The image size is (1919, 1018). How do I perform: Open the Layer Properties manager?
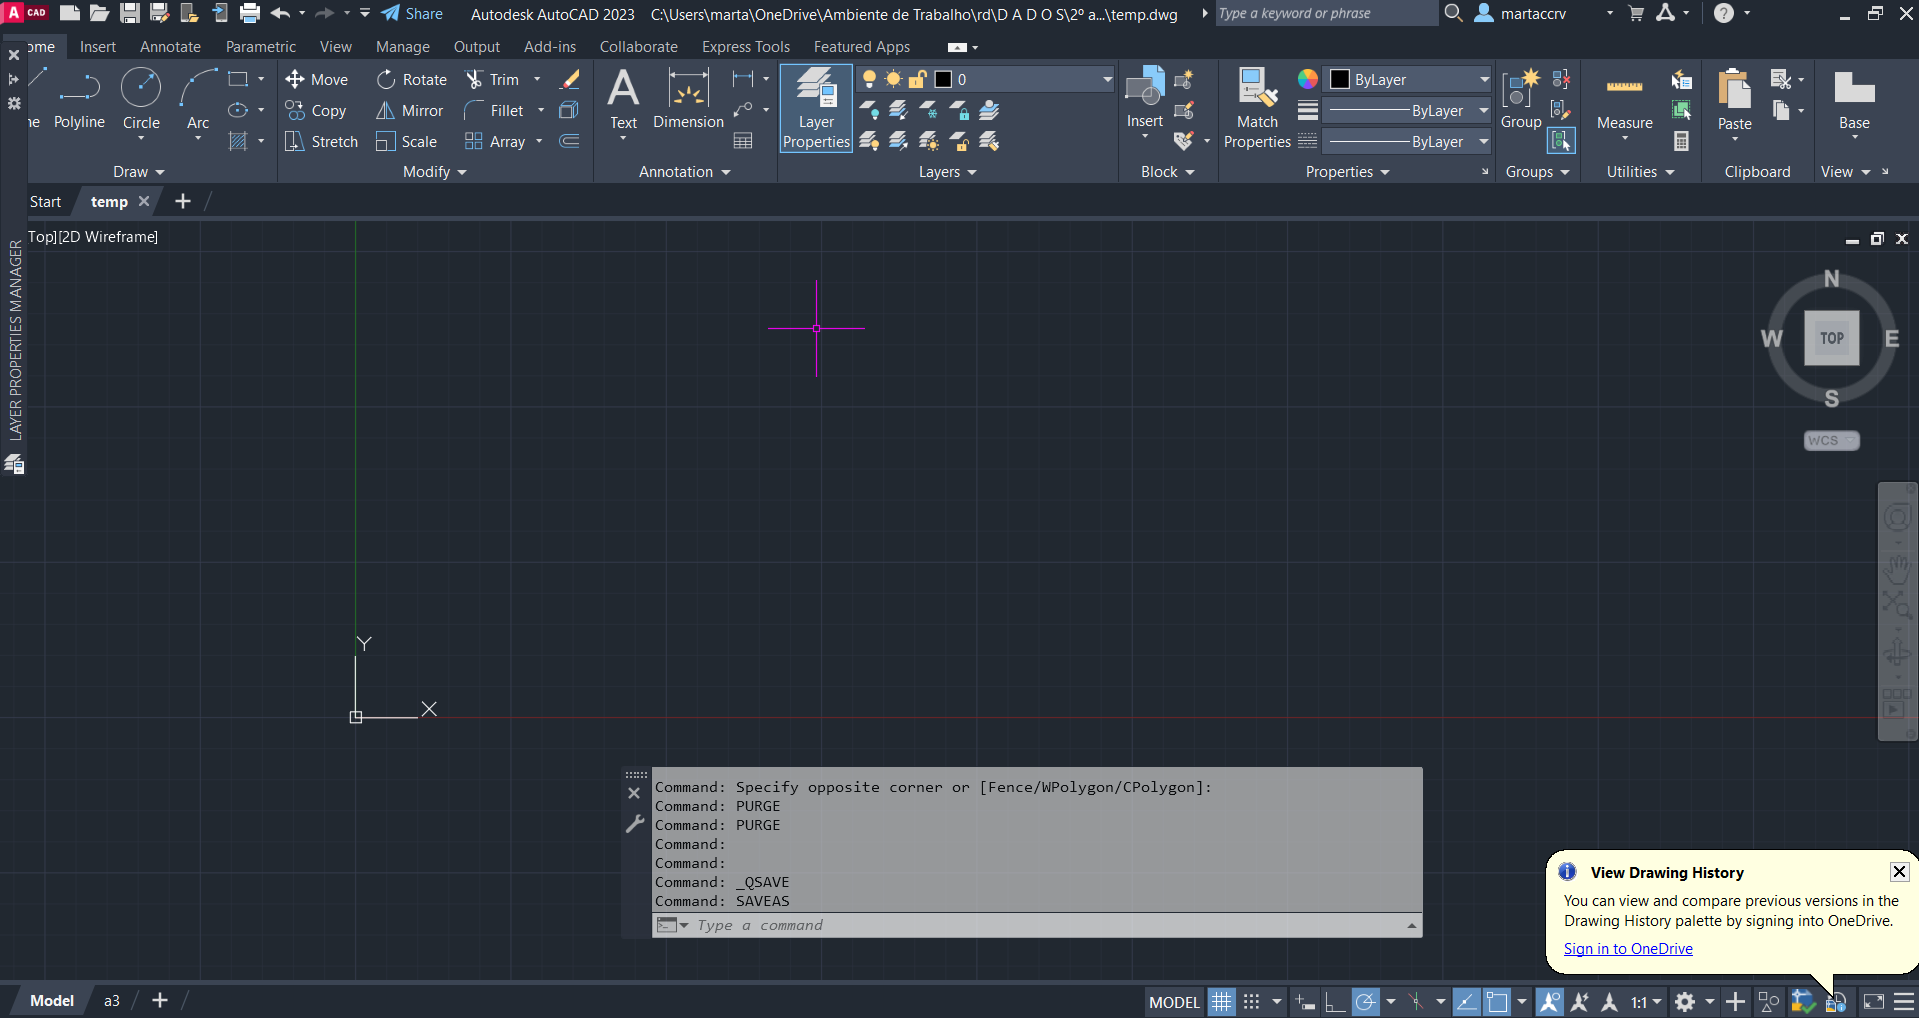click(816, 108)
